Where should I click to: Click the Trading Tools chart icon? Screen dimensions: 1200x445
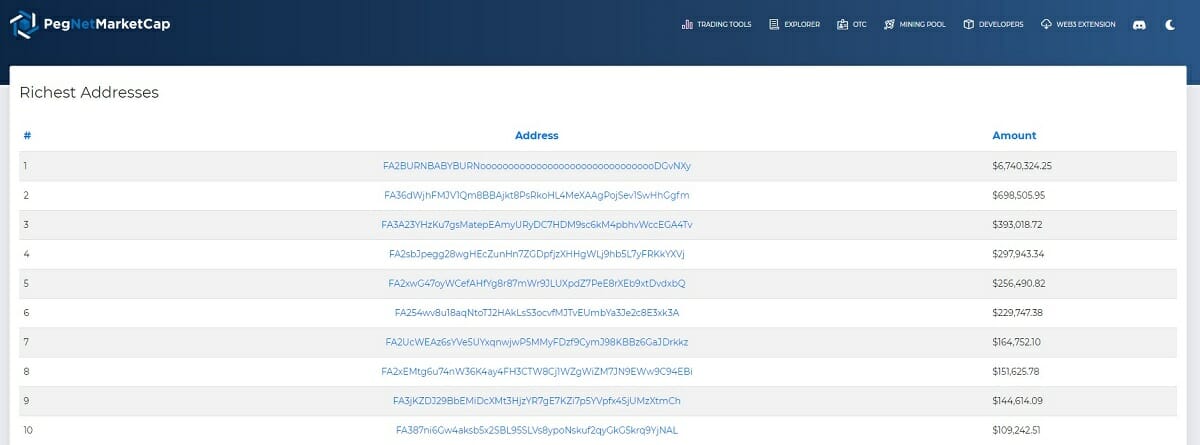pyautogui.click(x=687, y=24)
